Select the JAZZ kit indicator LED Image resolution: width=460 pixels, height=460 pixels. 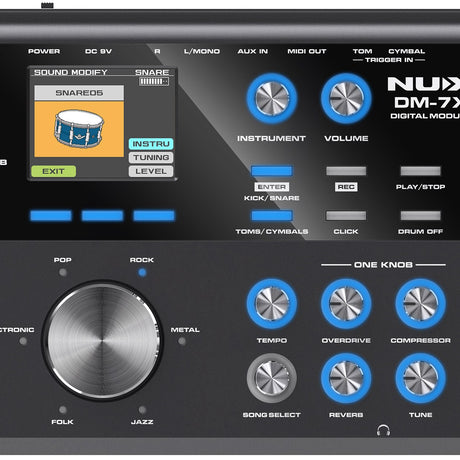[x=142, y=409]
